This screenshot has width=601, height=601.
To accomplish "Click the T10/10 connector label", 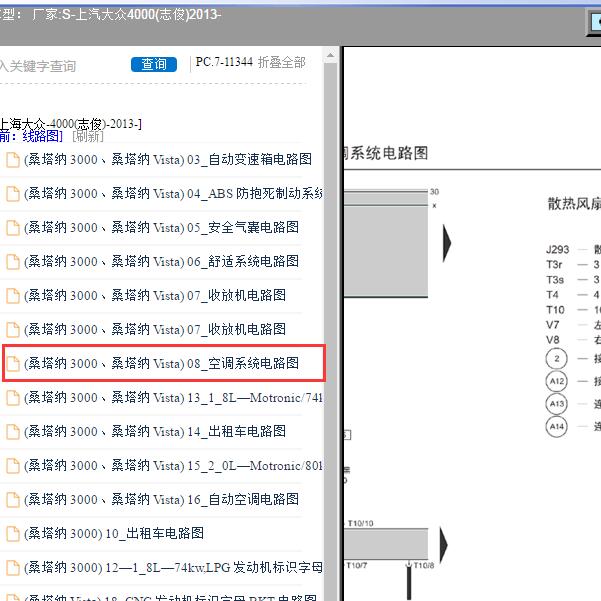I will pyautogui.click(x=360, y=523).
